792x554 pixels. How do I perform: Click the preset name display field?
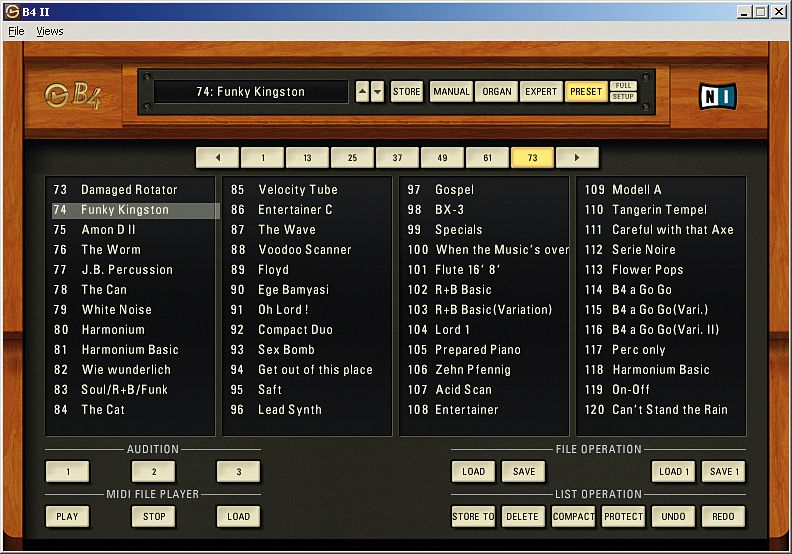pos(251,92)
